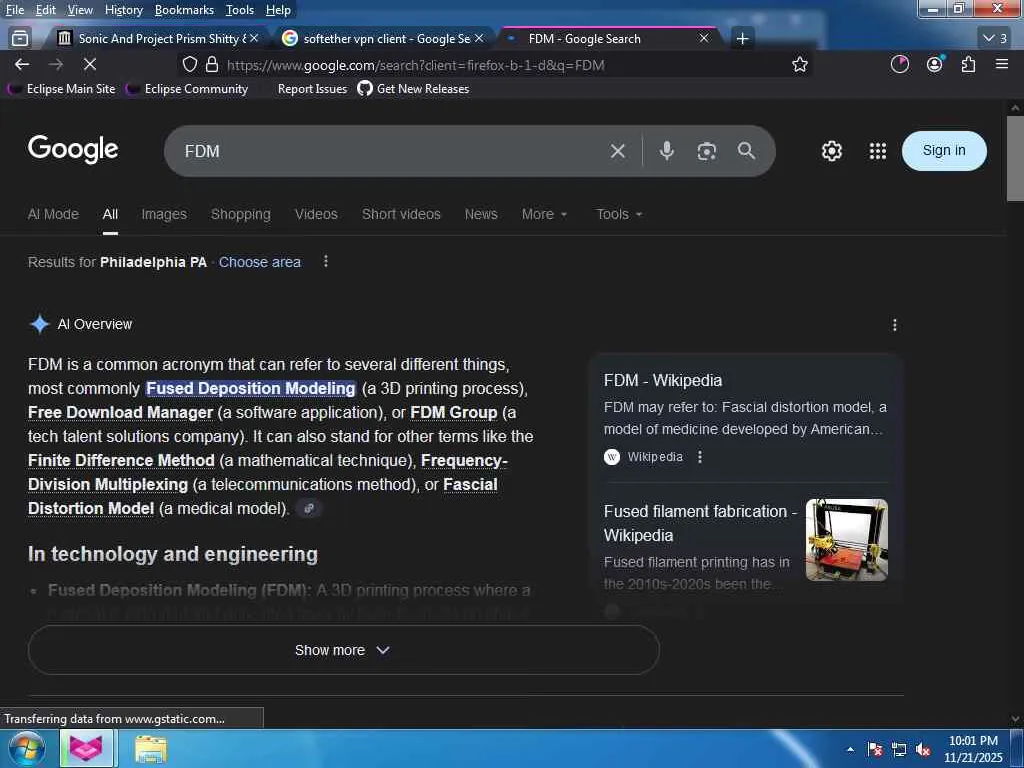The image size is (1024, 768).
Task: Open the Windows Start button
Action: (x=26, y=748)
